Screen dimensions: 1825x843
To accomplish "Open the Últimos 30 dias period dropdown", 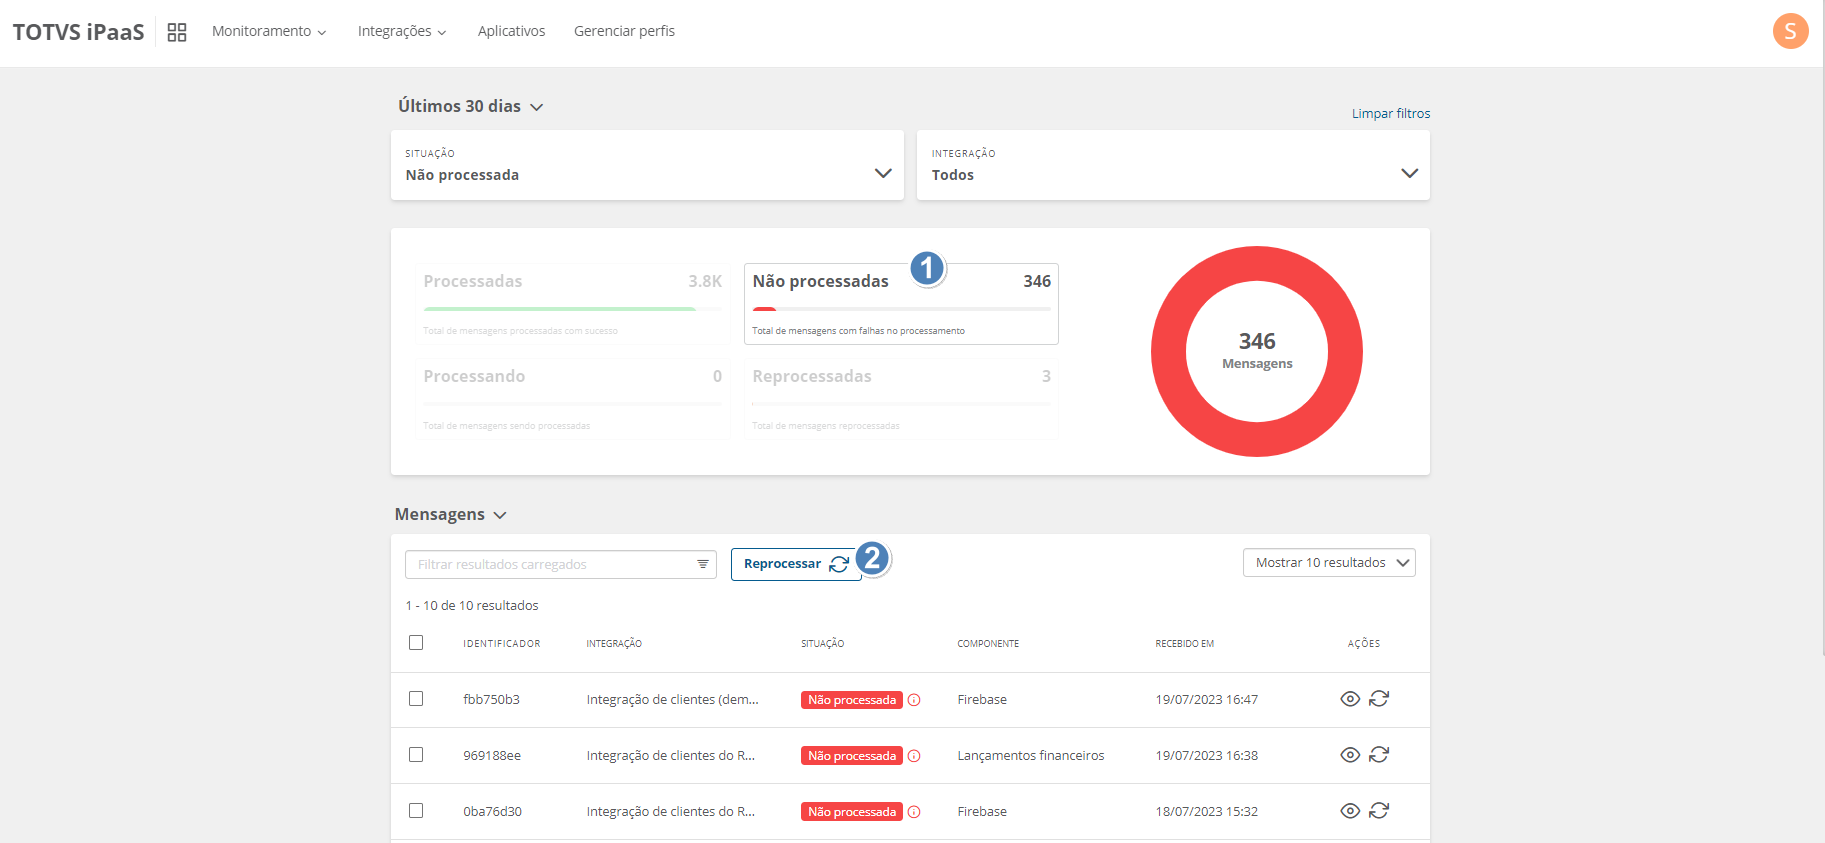I will tap(470, 106).
